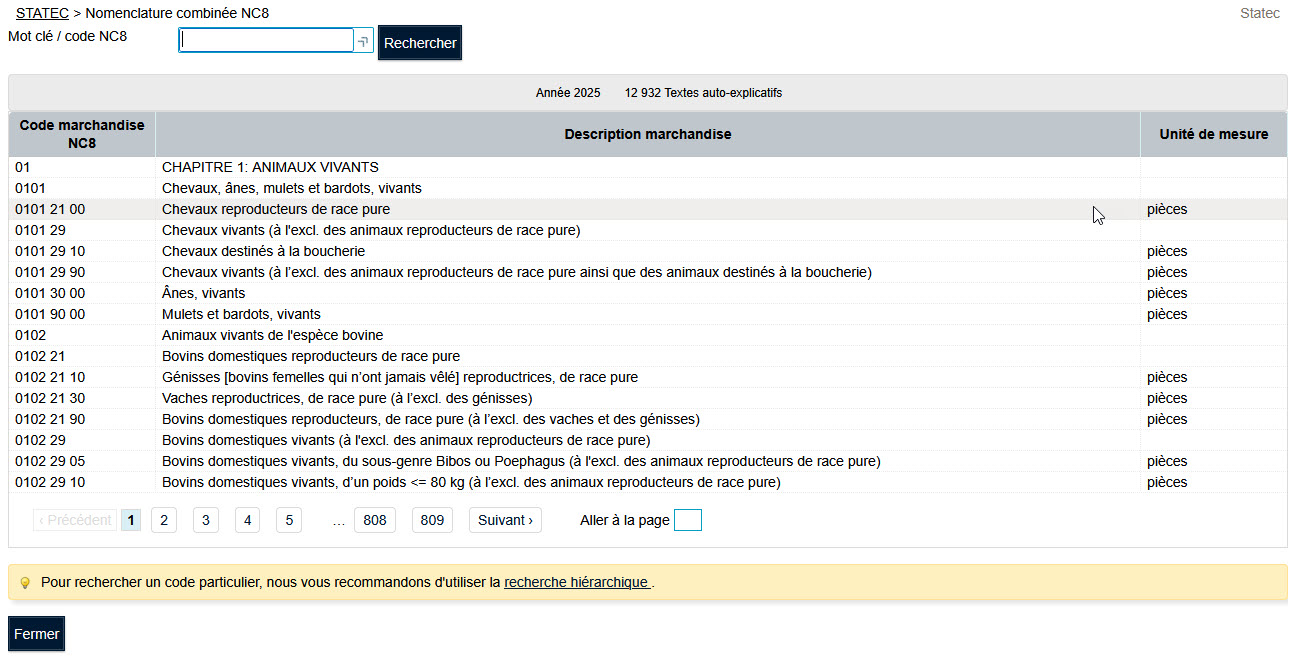
Task: Click the Génisses reproductrices description
Action: pos(400,377)
